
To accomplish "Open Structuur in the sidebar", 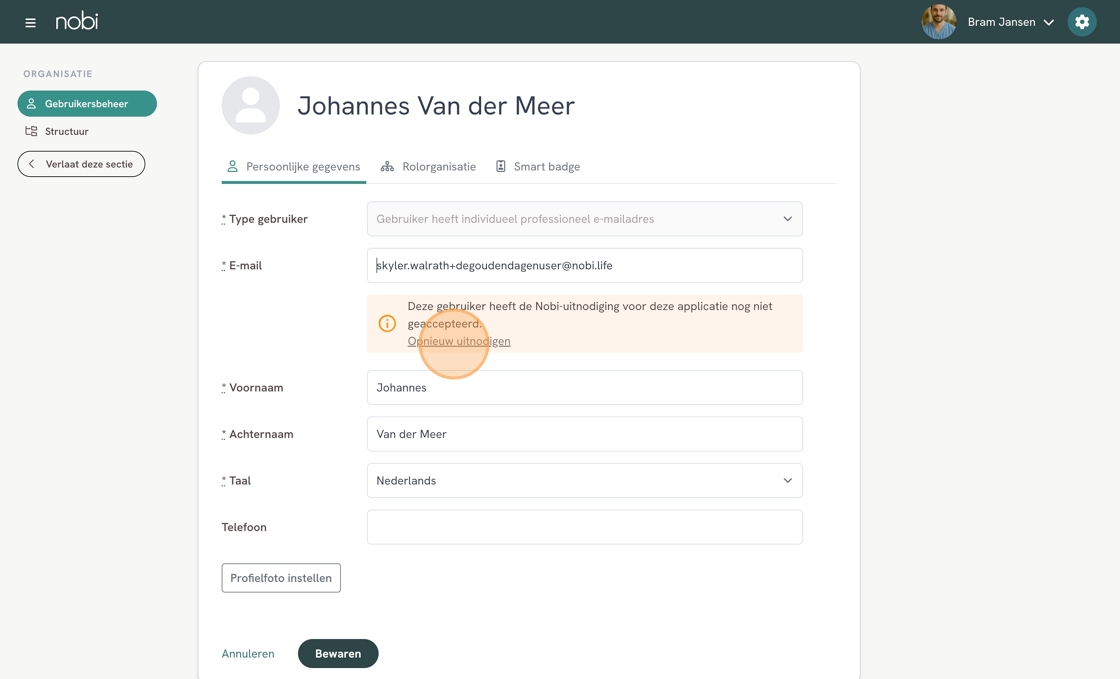I will (x=66, y=131).
